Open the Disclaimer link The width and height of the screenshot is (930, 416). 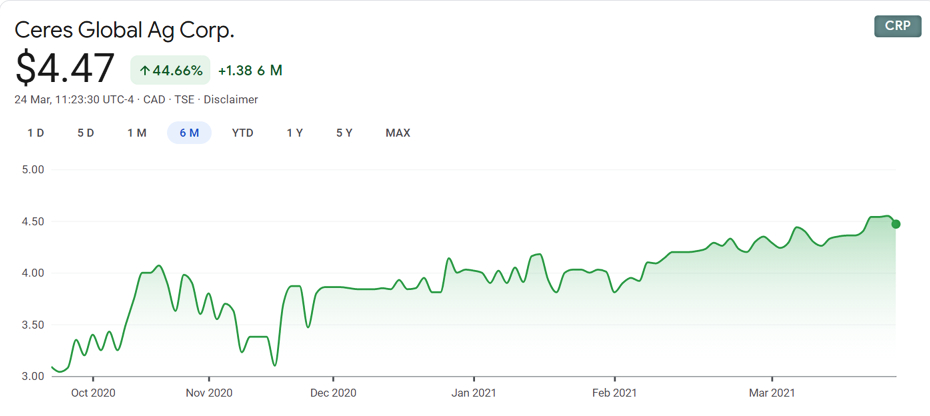click(231, 100)
